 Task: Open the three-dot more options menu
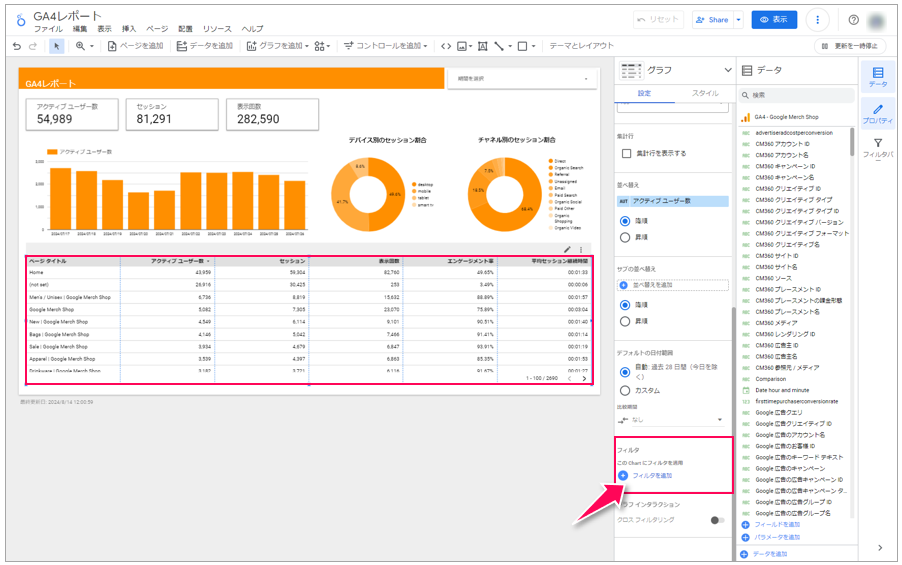pos(817,20)
